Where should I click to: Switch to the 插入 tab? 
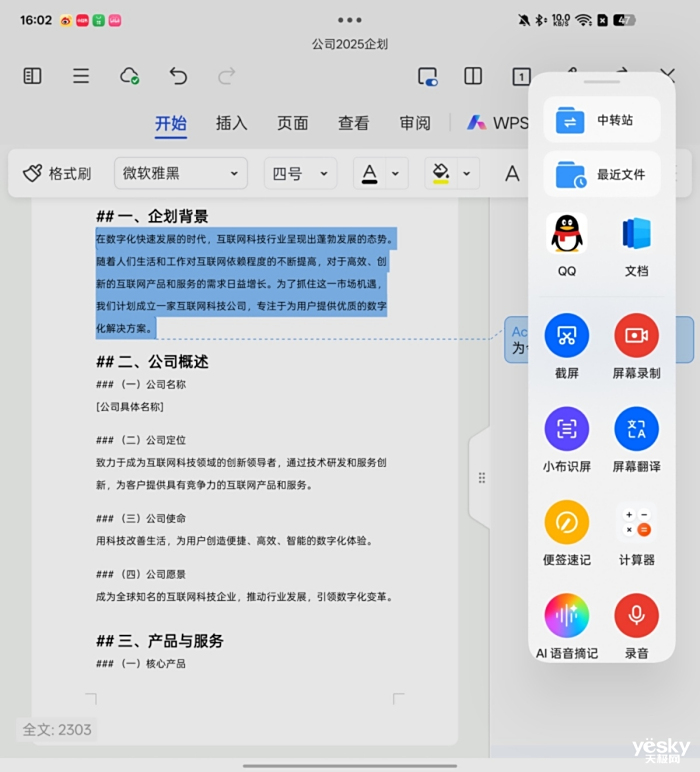click(x=231, y=123)
